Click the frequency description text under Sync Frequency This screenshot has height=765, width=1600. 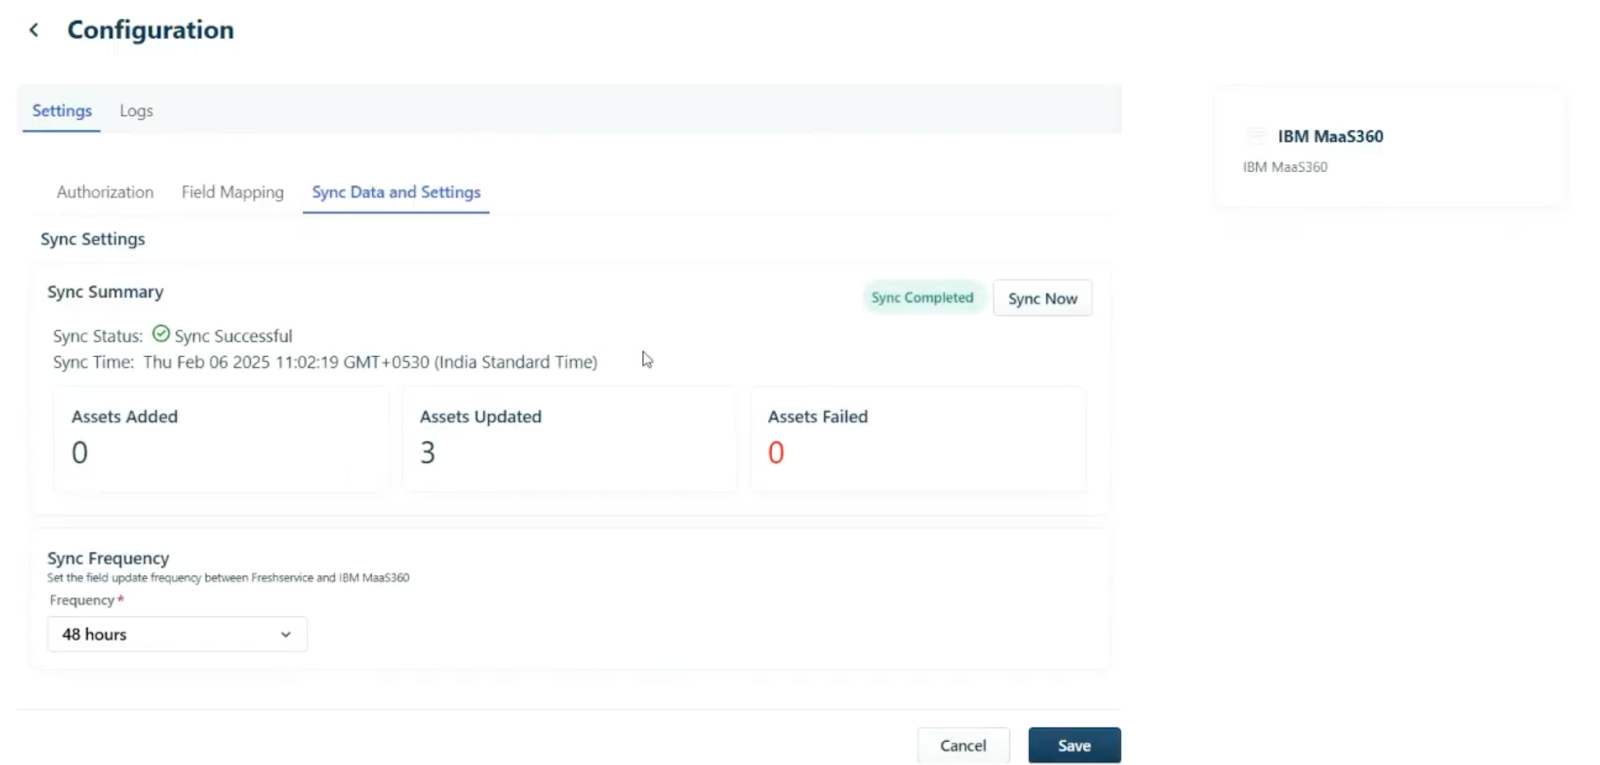[228, 578]
